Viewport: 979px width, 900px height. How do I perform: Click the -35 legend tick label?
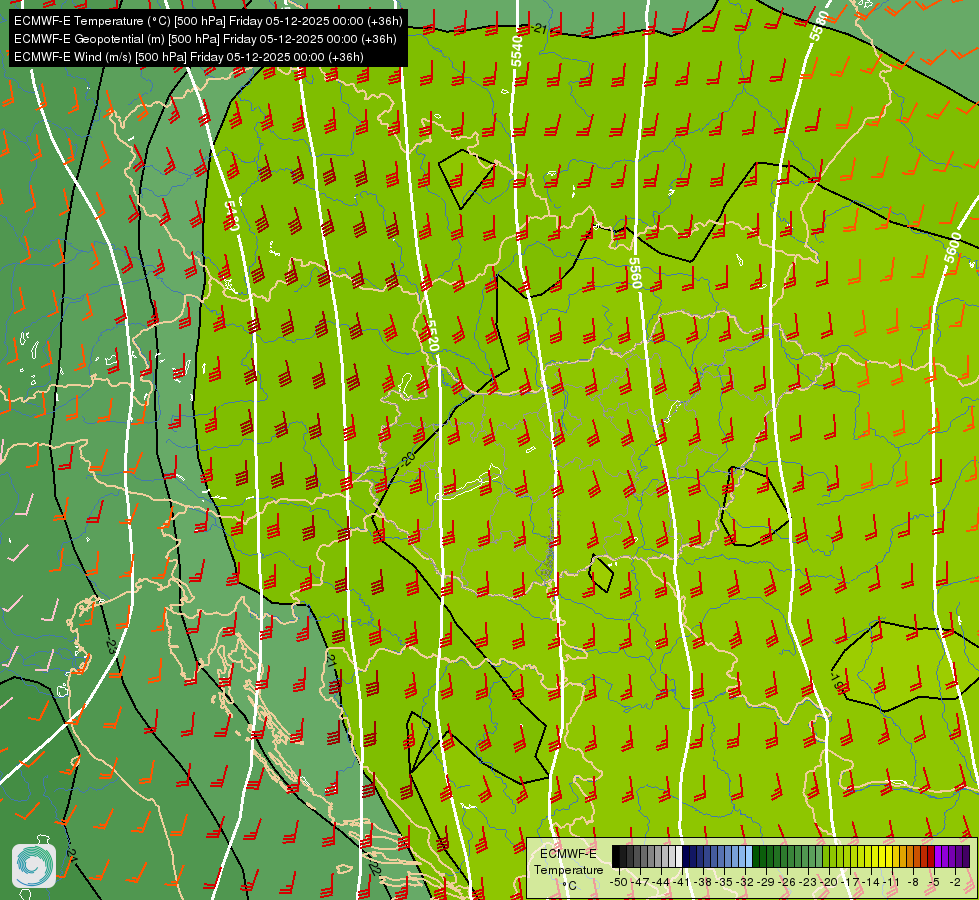[724, 882]
